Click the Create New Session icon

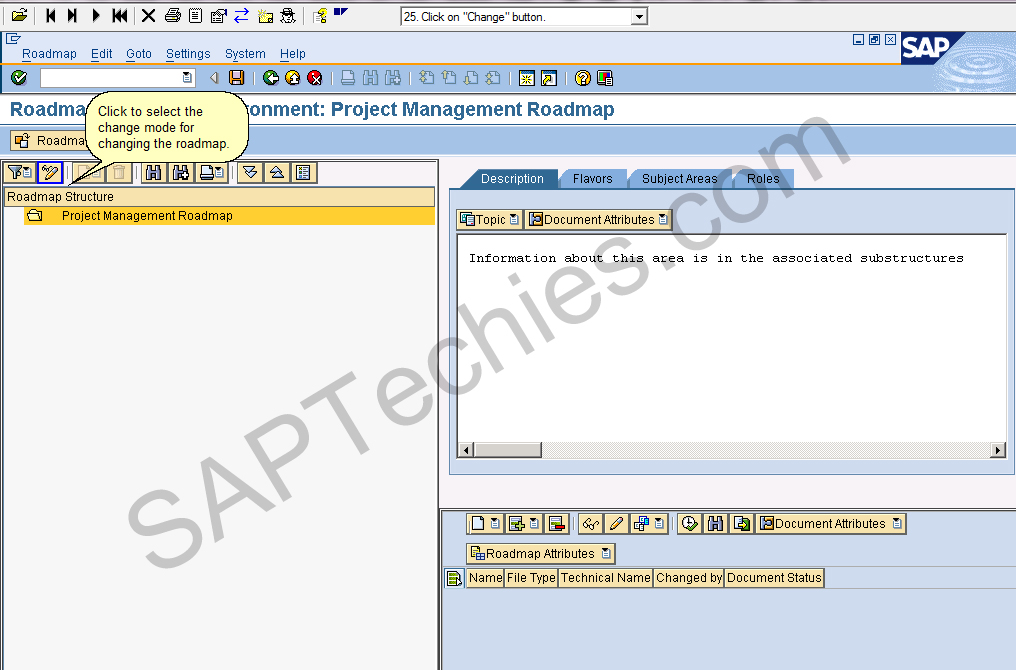tap(527, 78)
